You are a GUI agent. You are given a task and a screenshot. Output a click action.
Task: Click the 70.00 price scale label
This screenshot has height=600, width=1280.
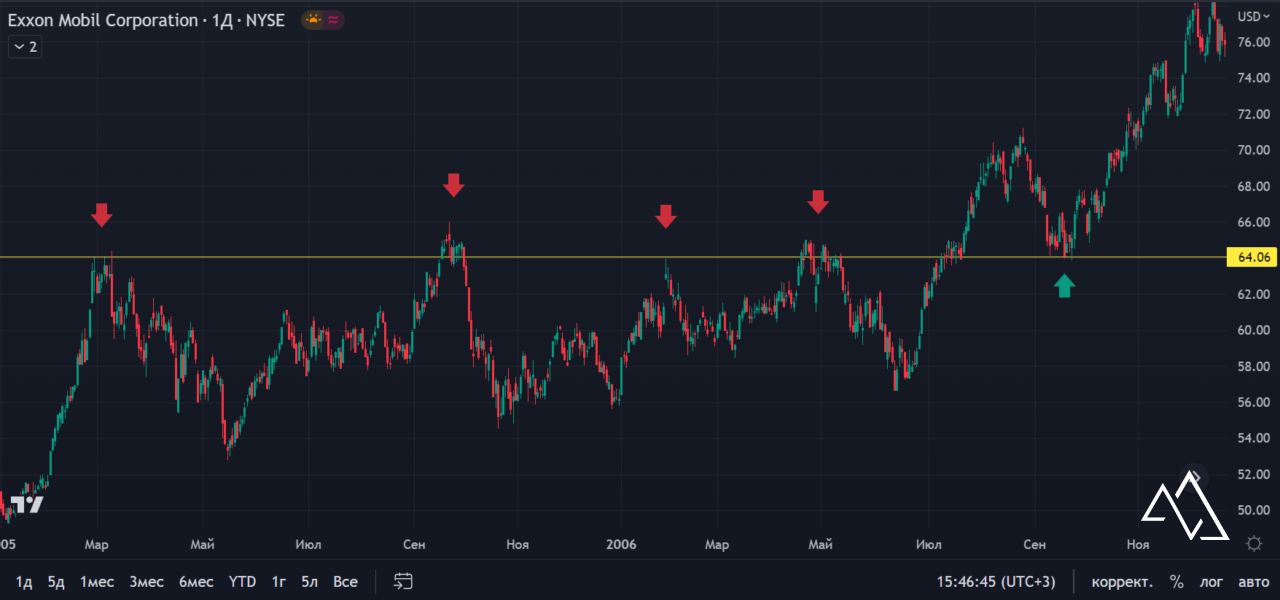1254,150
